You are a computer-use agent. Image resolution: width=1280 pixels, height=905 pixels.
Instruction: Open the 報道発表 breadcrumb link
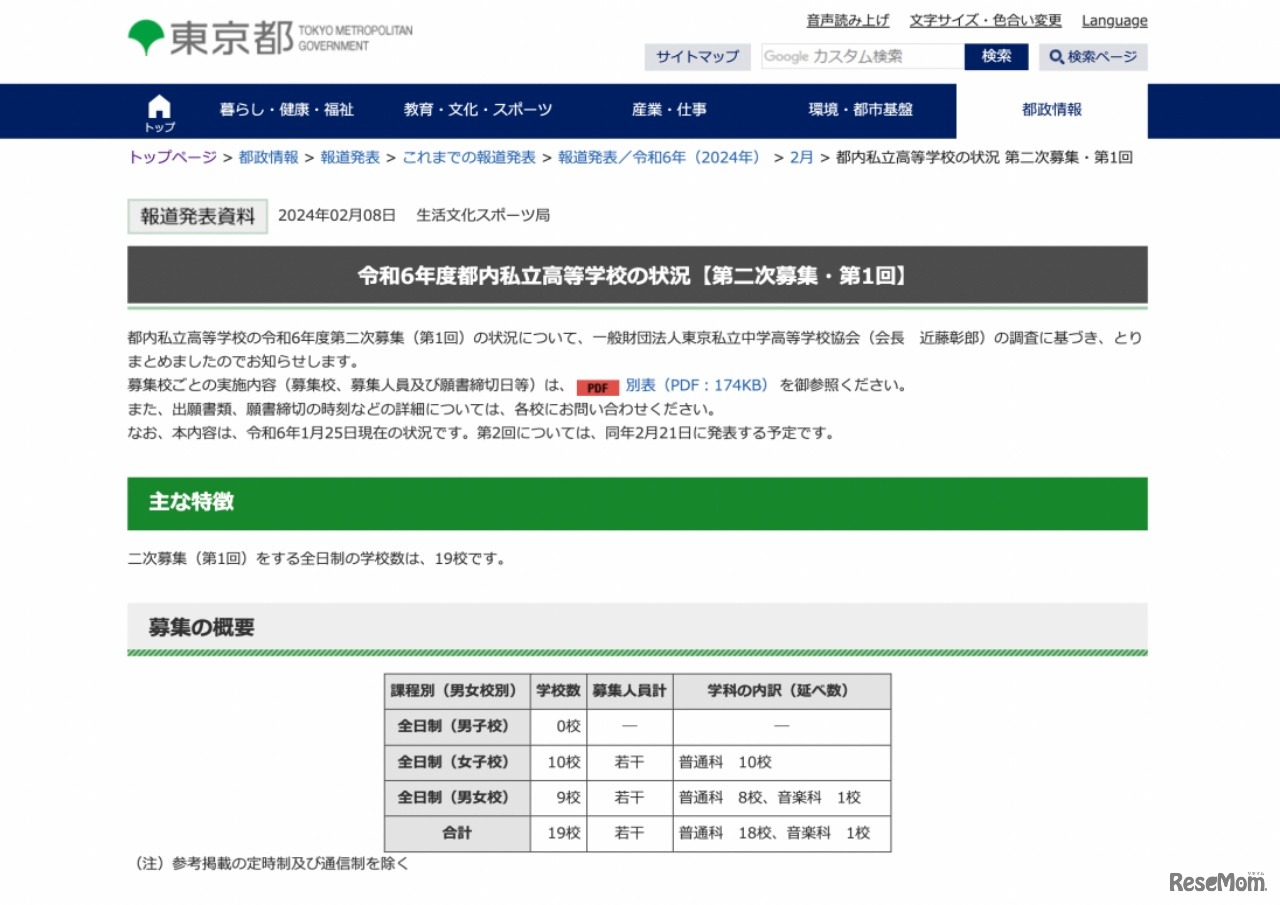tap(350, 157)
